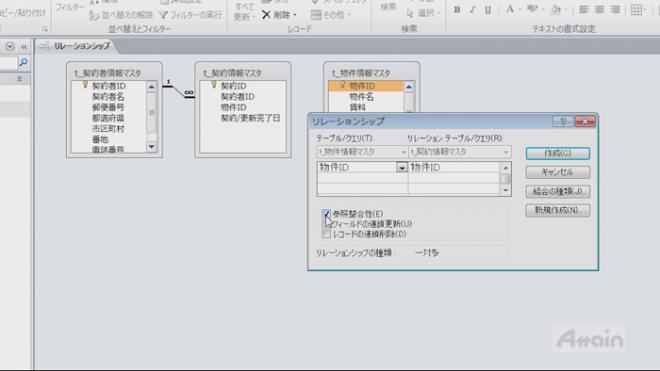Select 契約者名 field in t_契約者情報マスタ

coord(108,97)
